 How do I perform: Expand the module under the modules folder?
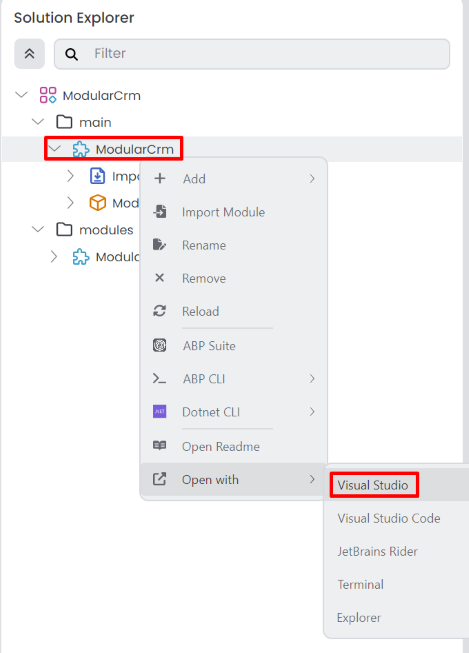coord(54,257)
